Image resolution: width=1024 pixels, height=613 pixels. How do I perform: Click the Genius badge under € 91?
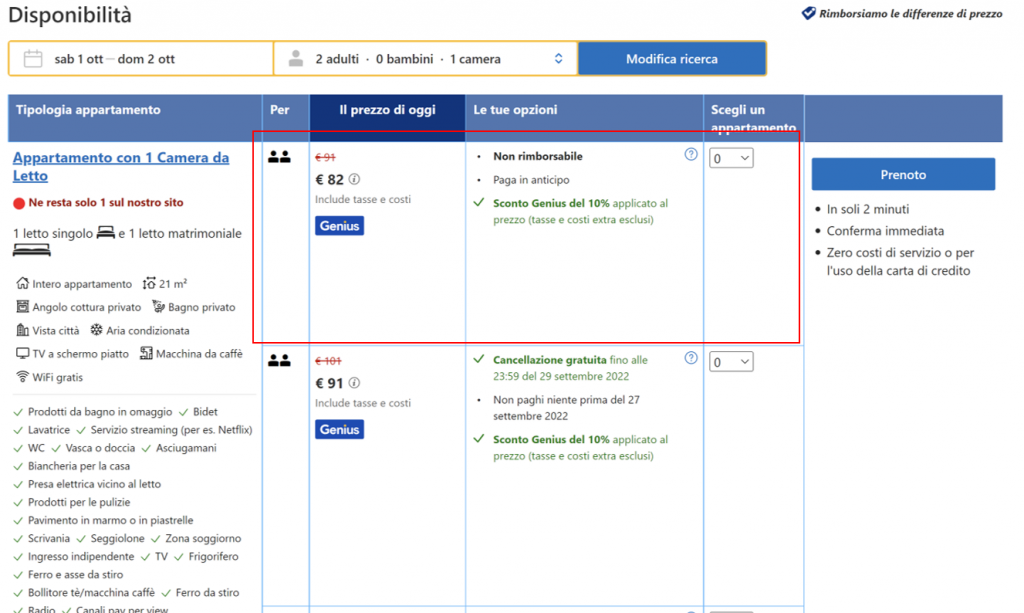coord(339,429)
